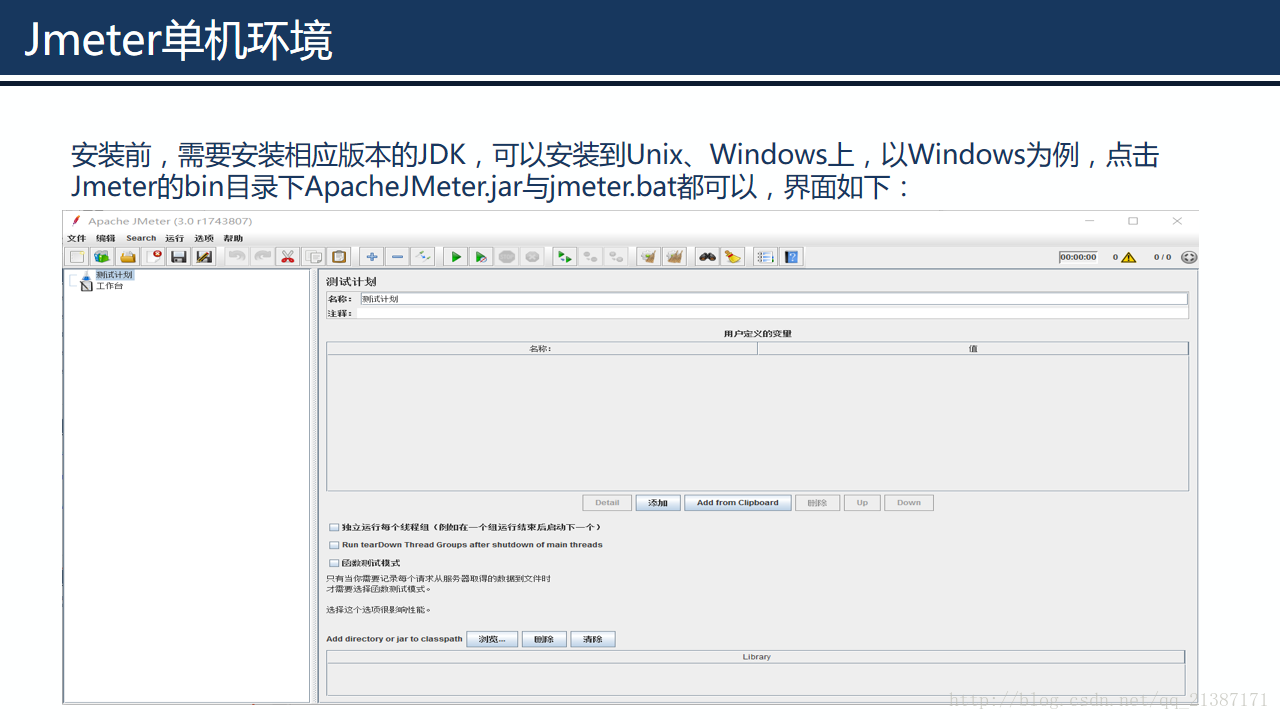1280x720 pixels.
Task: Open the Function Helper dialog icon
Action: [766, 257]
